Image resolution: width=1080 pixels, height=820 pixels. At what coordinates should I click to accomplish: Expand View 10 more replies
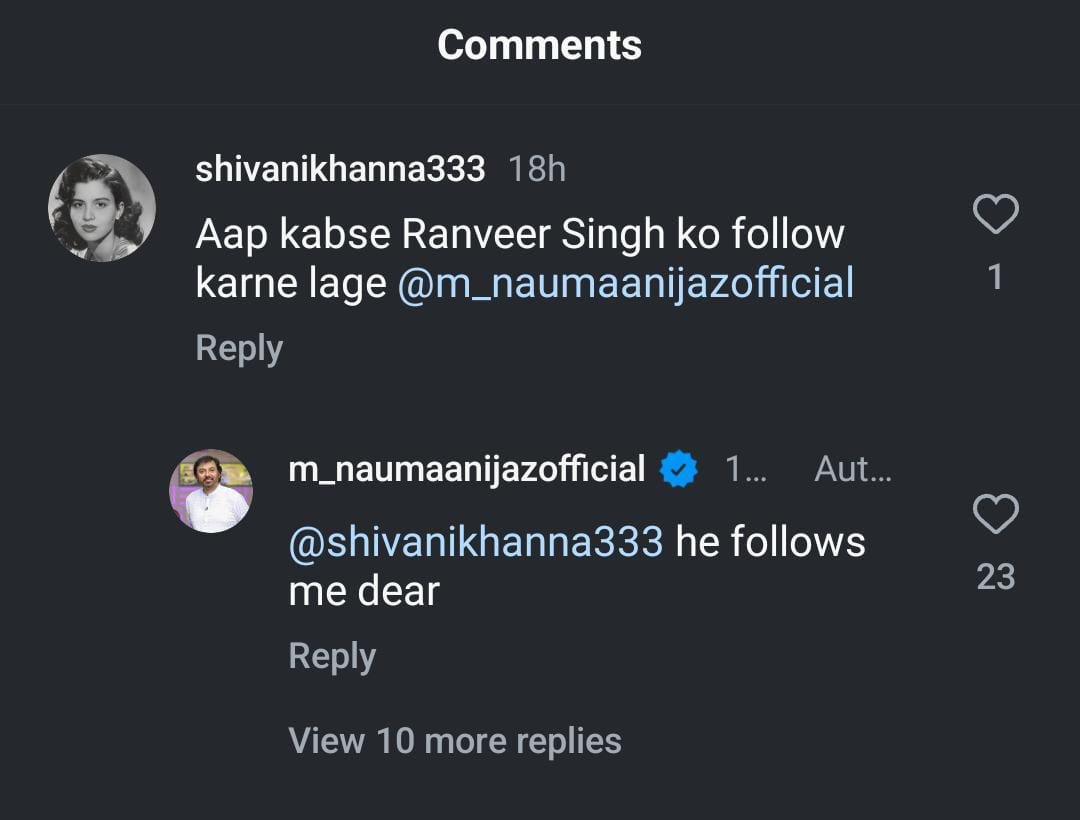(x=455, y=741)
